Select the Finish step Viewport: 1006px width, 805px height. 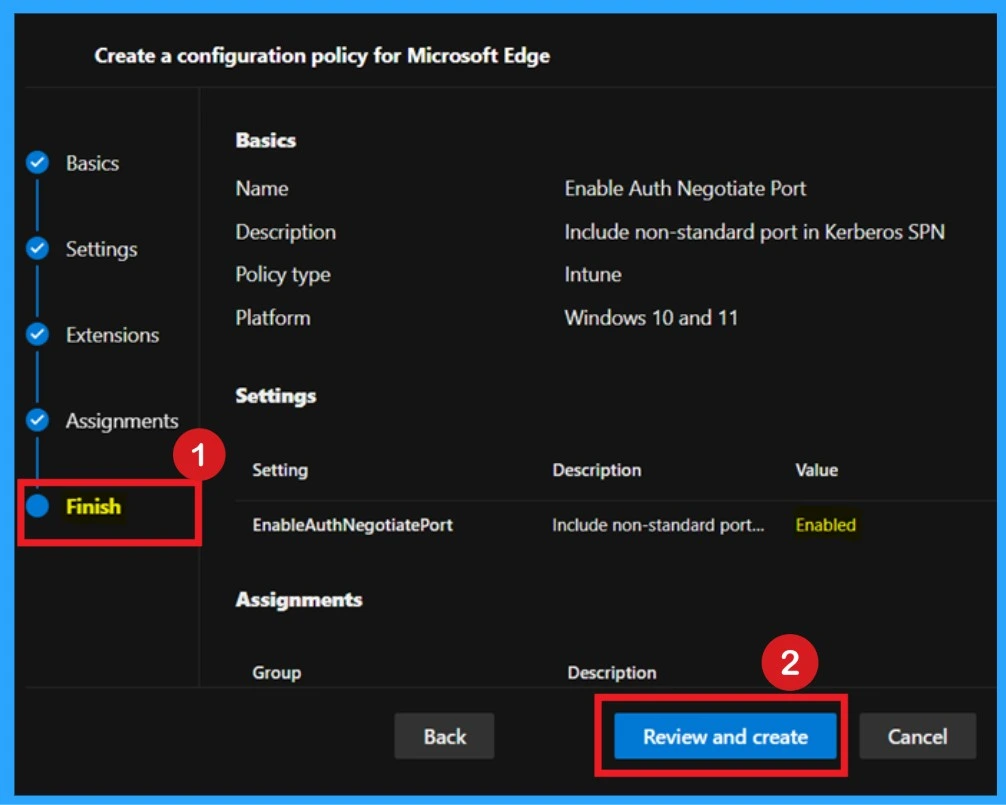click(93, 507)
